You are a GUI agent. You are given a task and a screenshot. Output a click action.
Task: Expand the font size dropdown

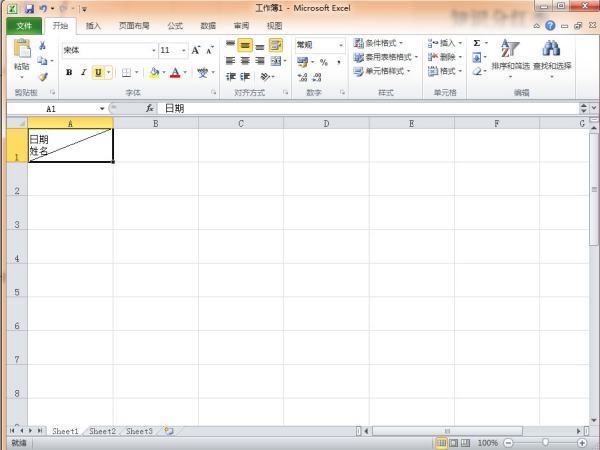(182, 50)
